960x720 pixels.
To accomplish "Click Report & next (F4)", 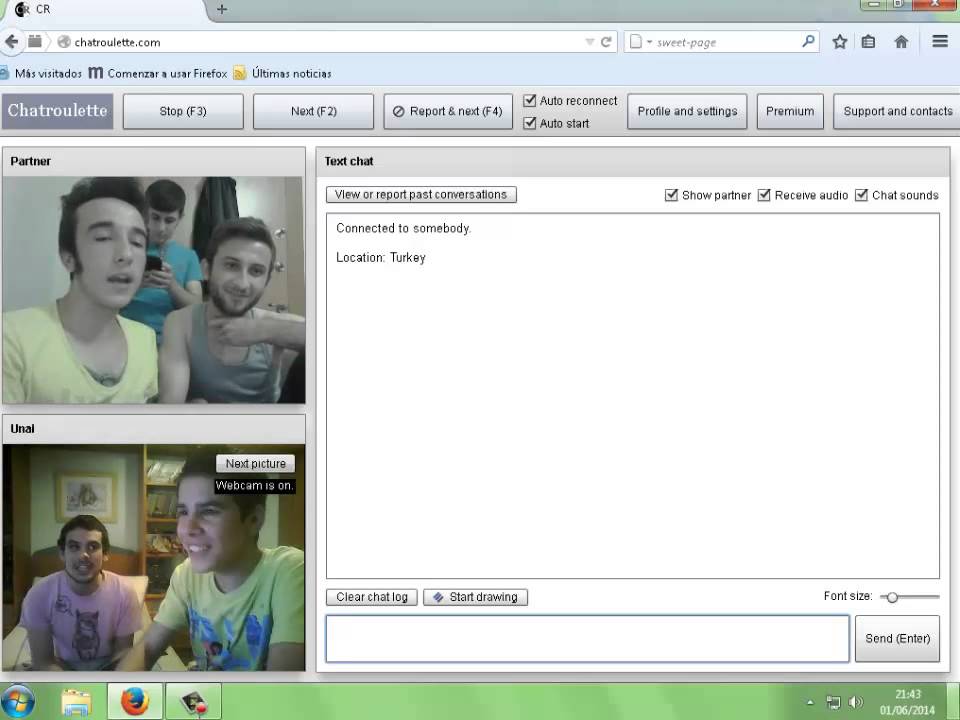I will tap(448, 111).
